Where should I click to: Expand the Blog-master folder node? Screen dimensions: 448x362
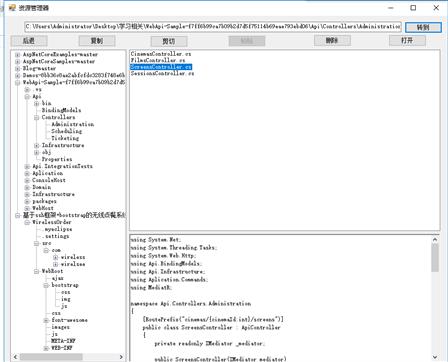tap(18, 68)
